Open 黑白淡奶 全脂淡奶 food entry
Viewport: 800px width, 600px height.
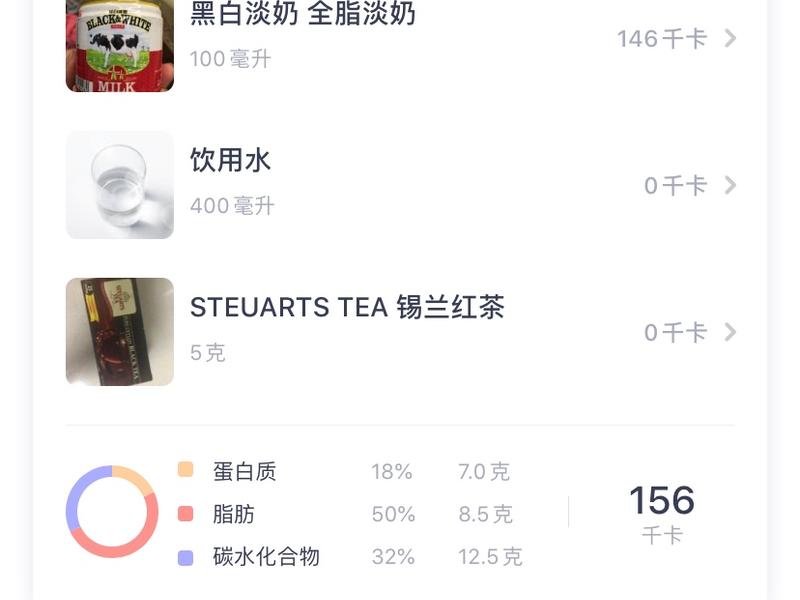302,14
